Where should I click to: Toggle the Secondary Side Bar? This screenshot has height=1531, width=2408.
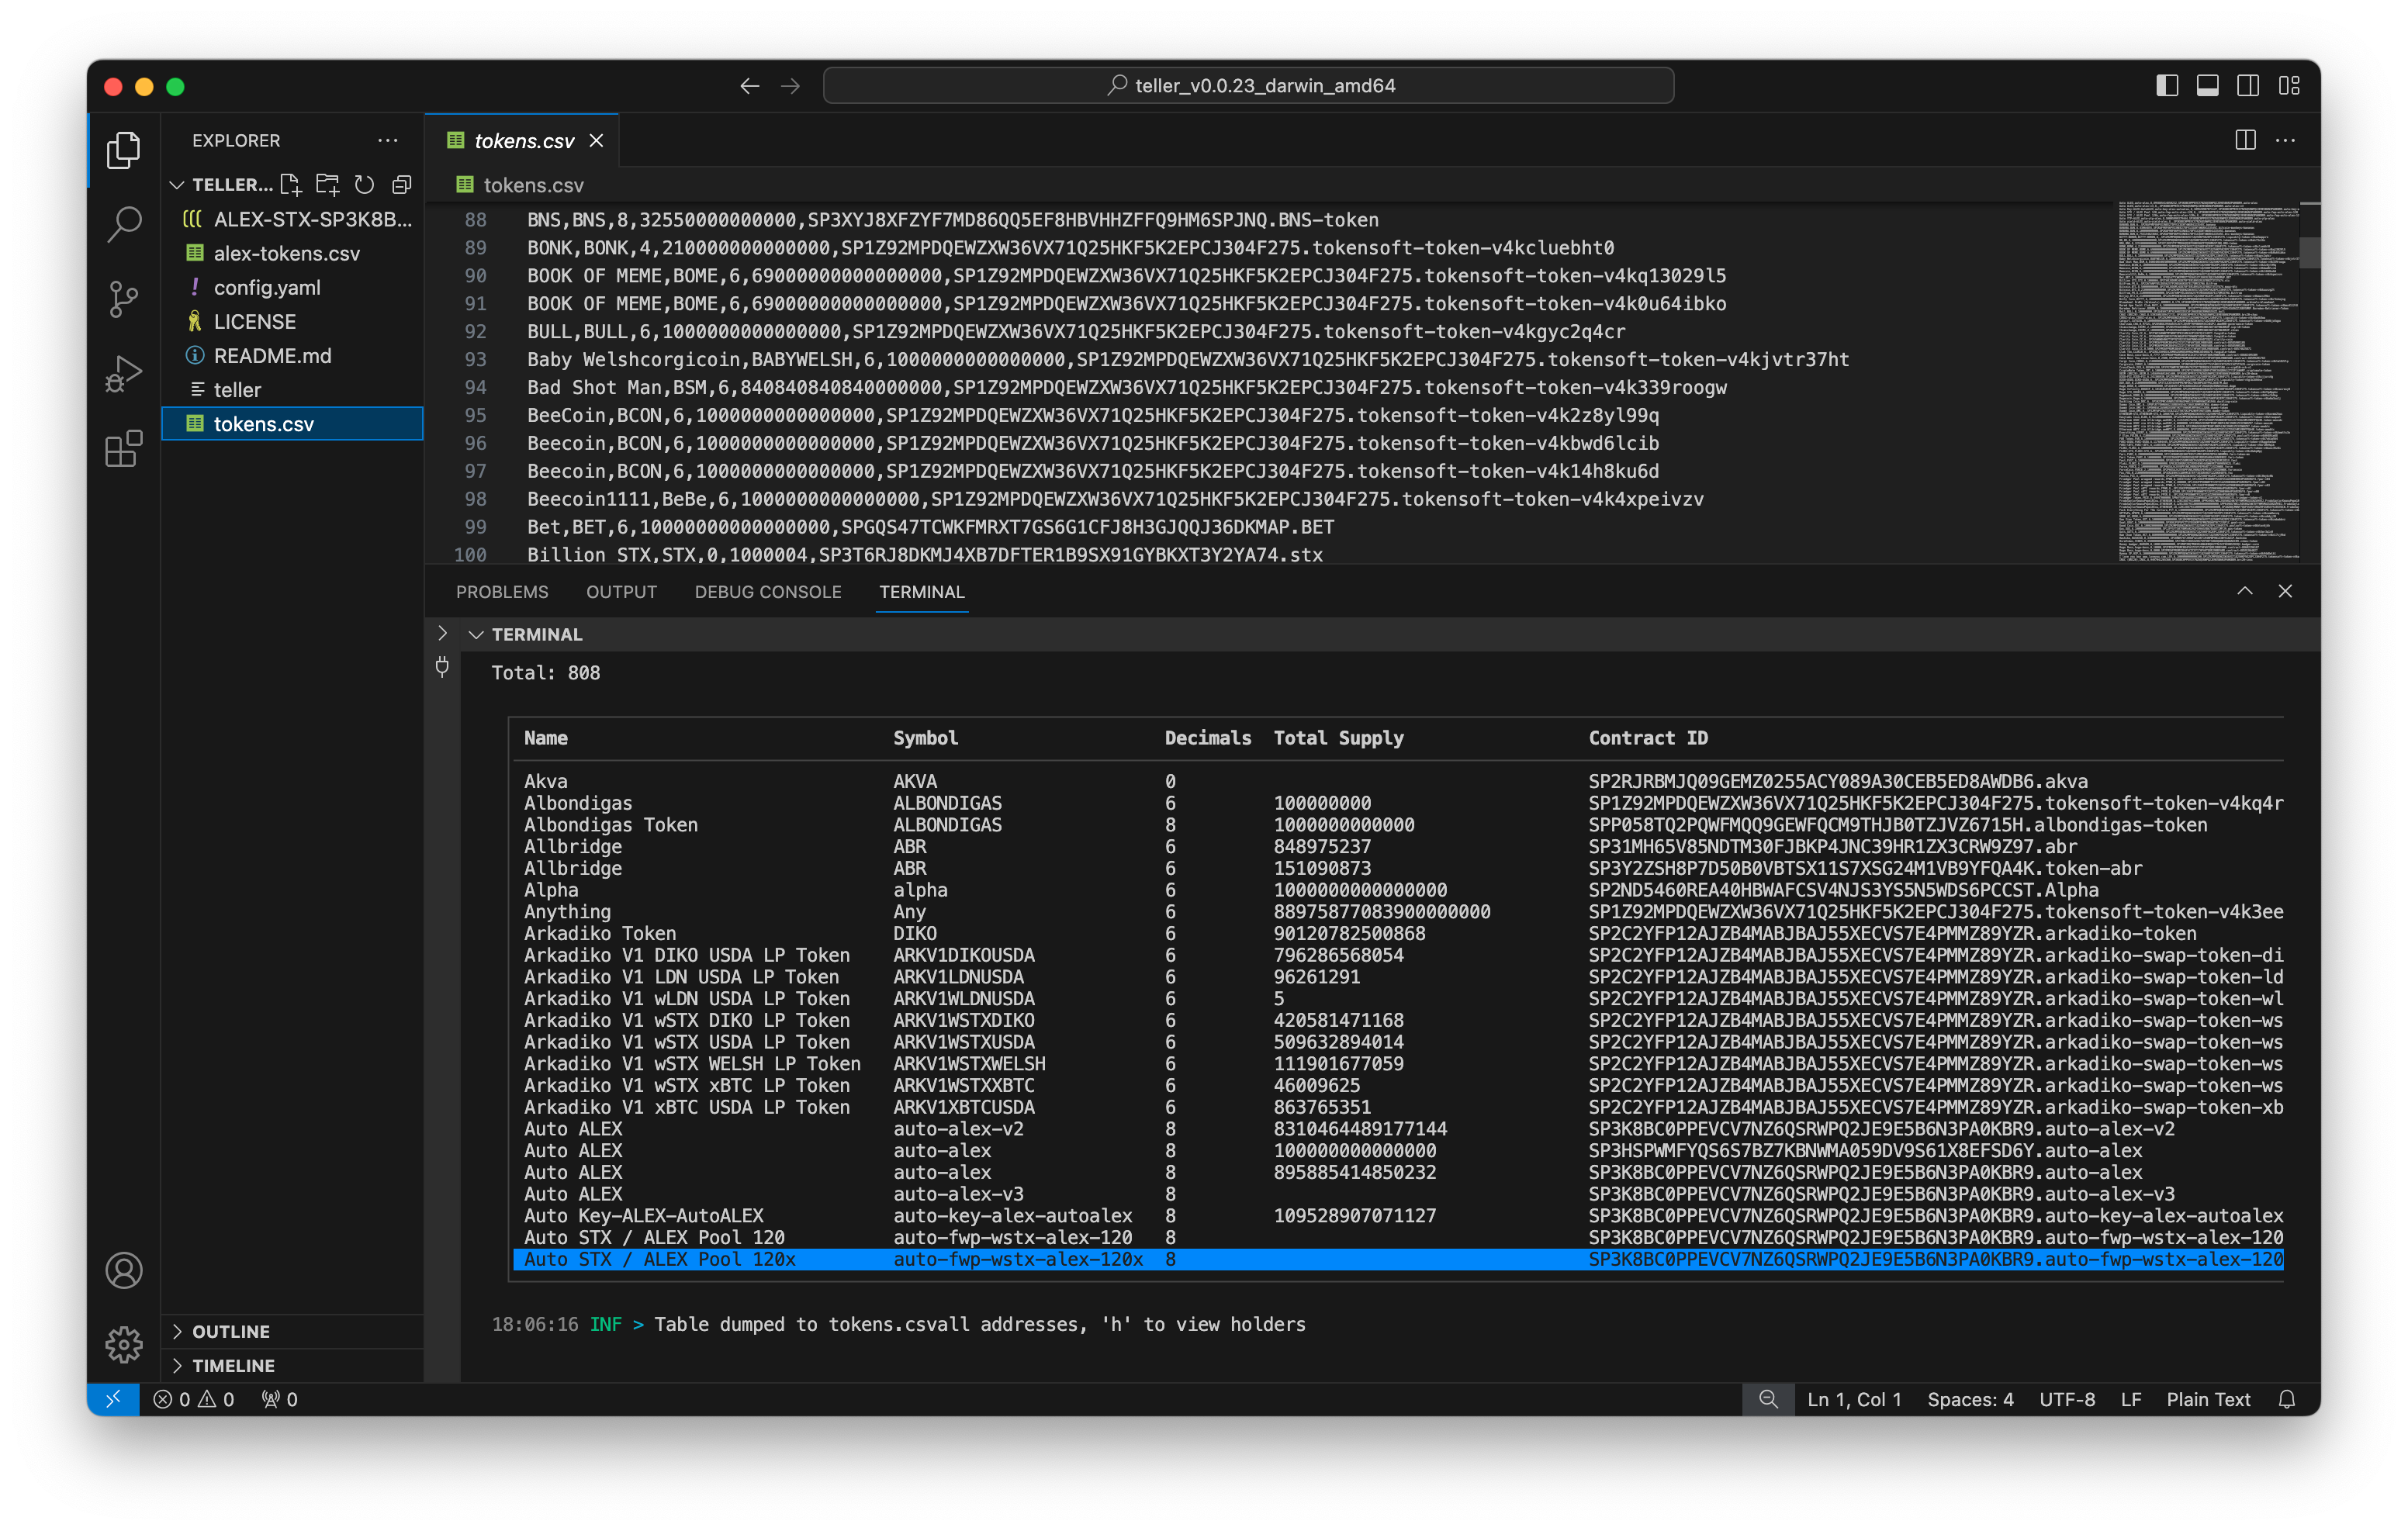[x=2247, y=86]
